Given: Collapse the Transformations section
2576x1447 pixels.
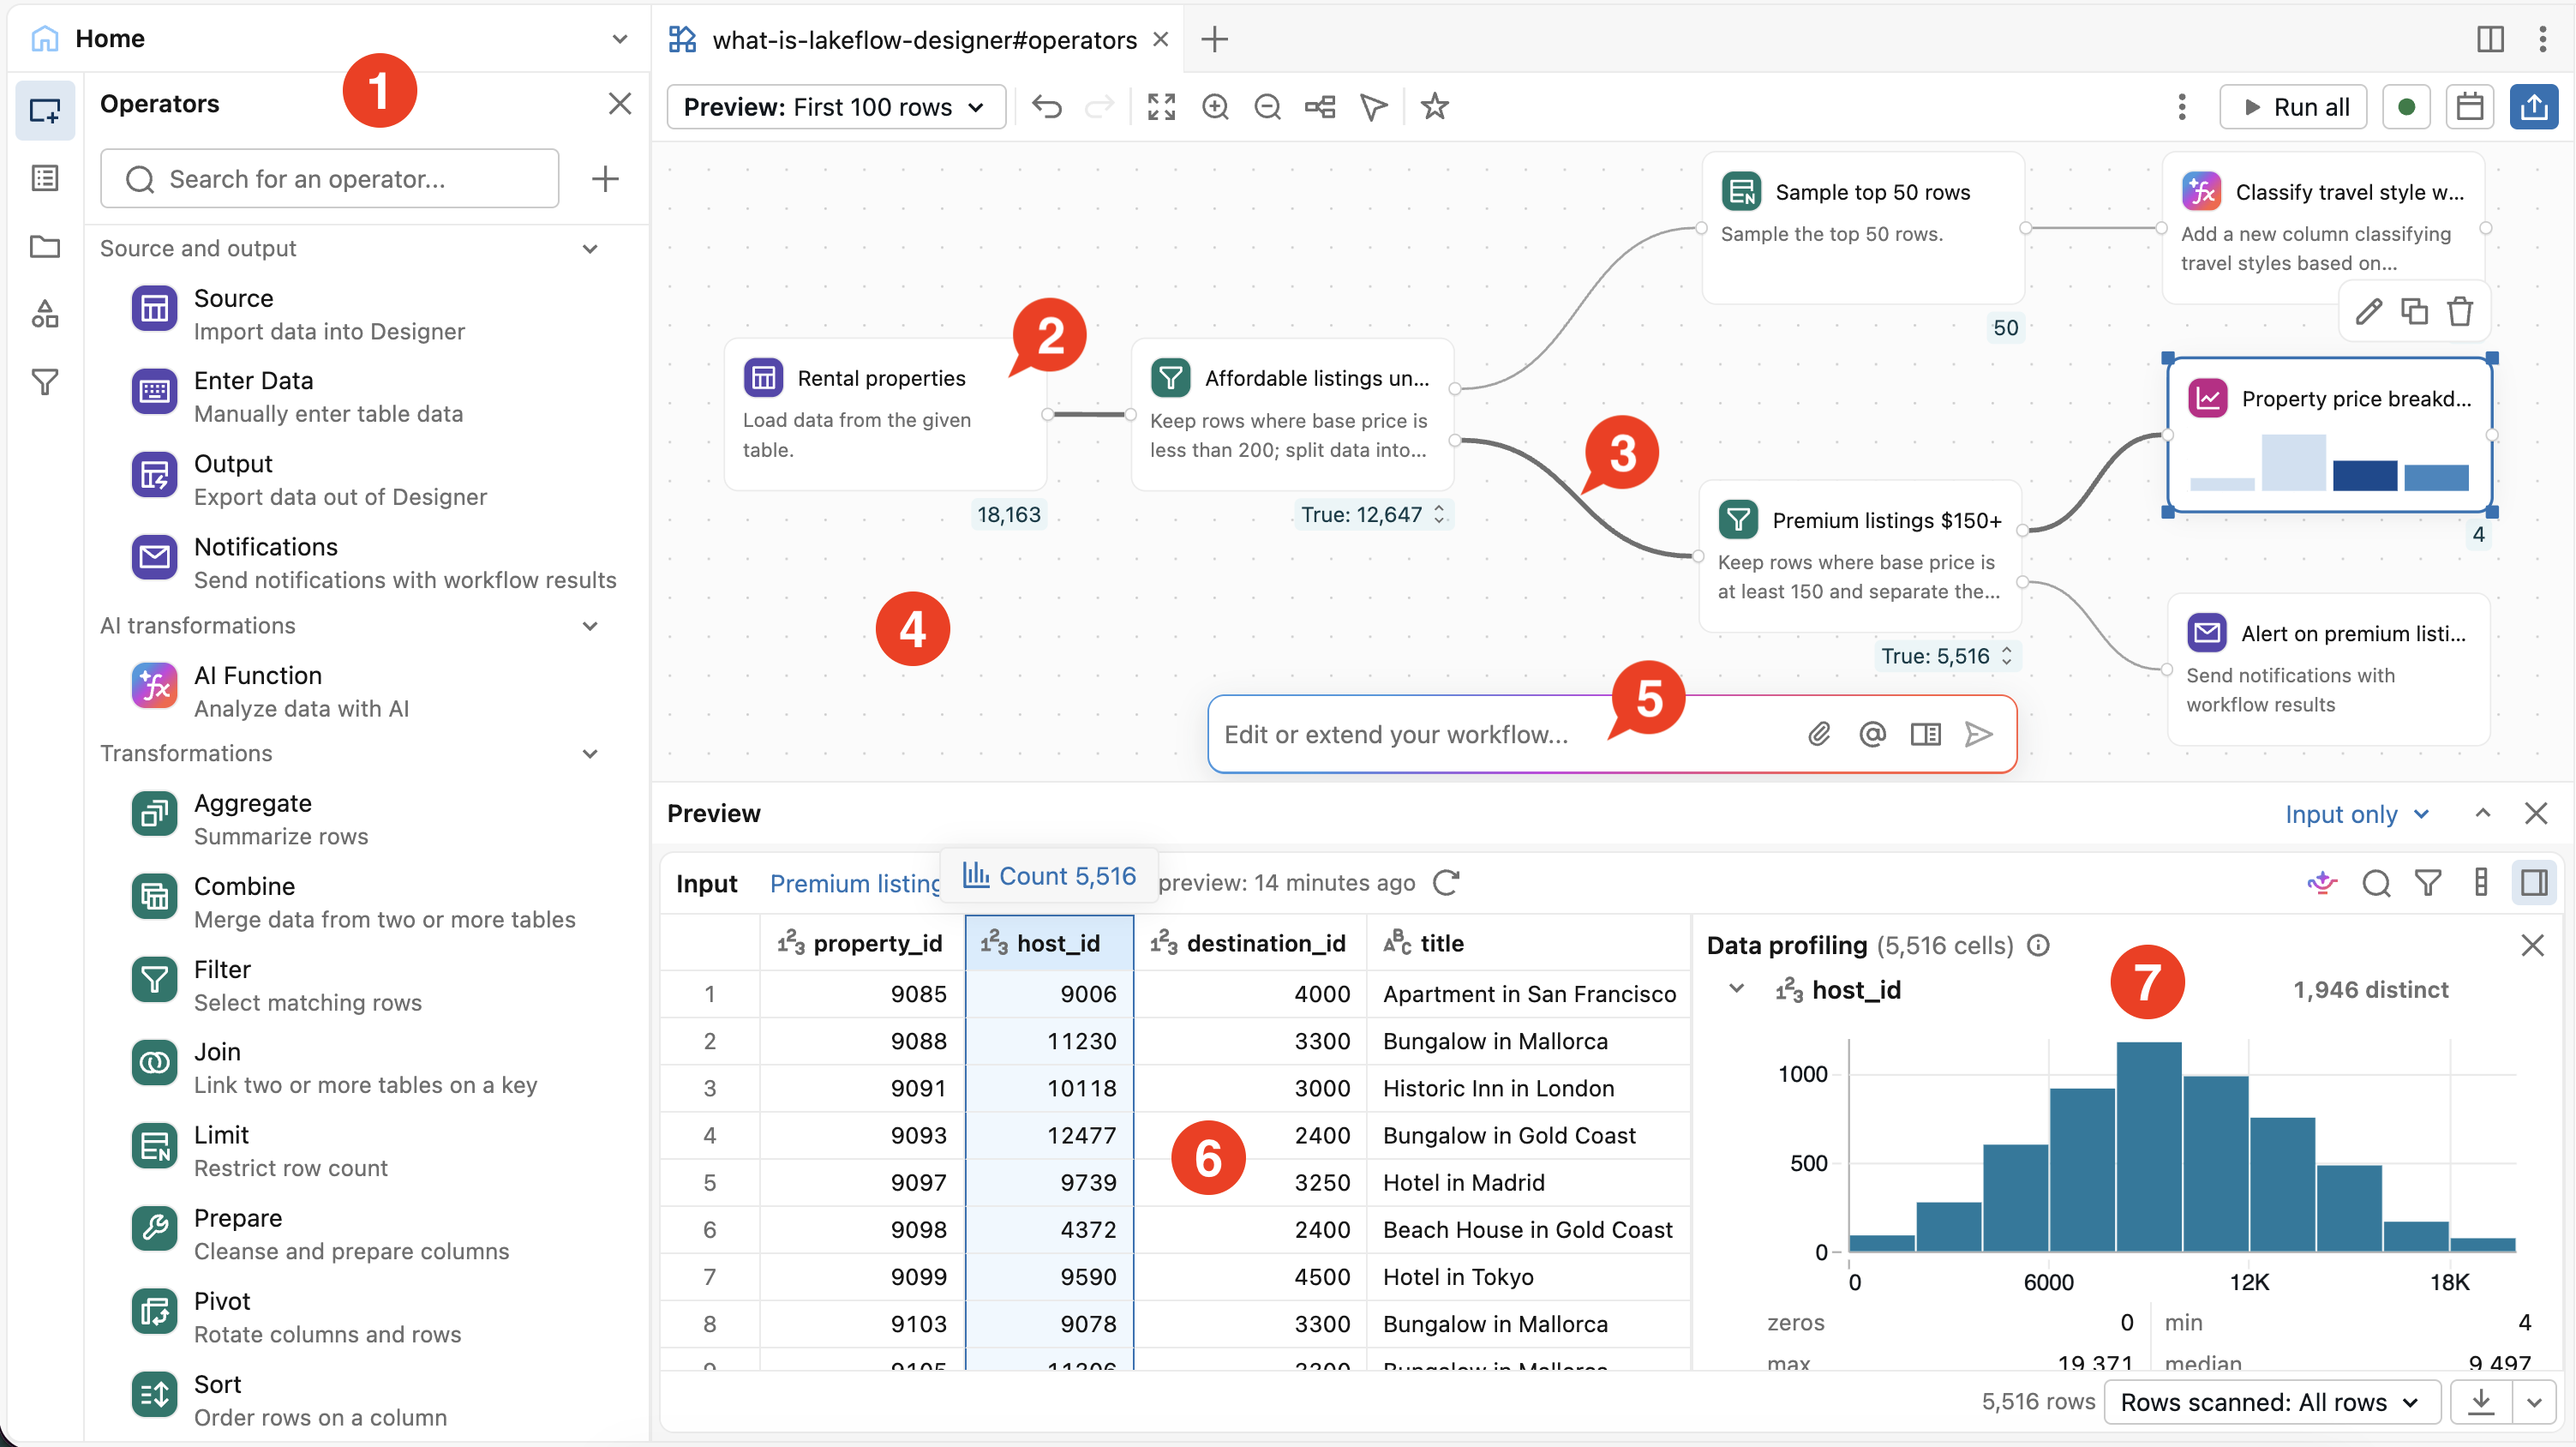Looking at the screenshot, I should tap(590, 753).
